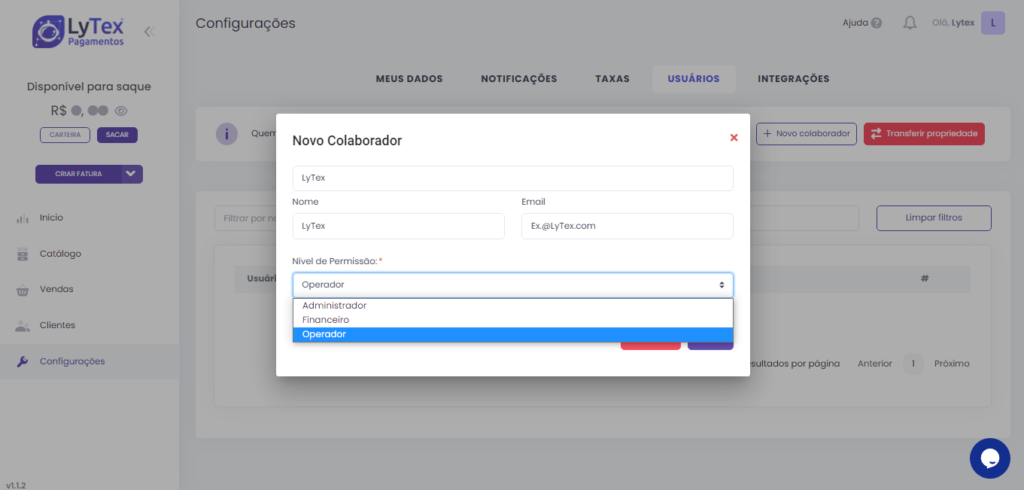Click the LyTex Pagamentos logo
The image size is (1024, 490).
tap(78, 31)
